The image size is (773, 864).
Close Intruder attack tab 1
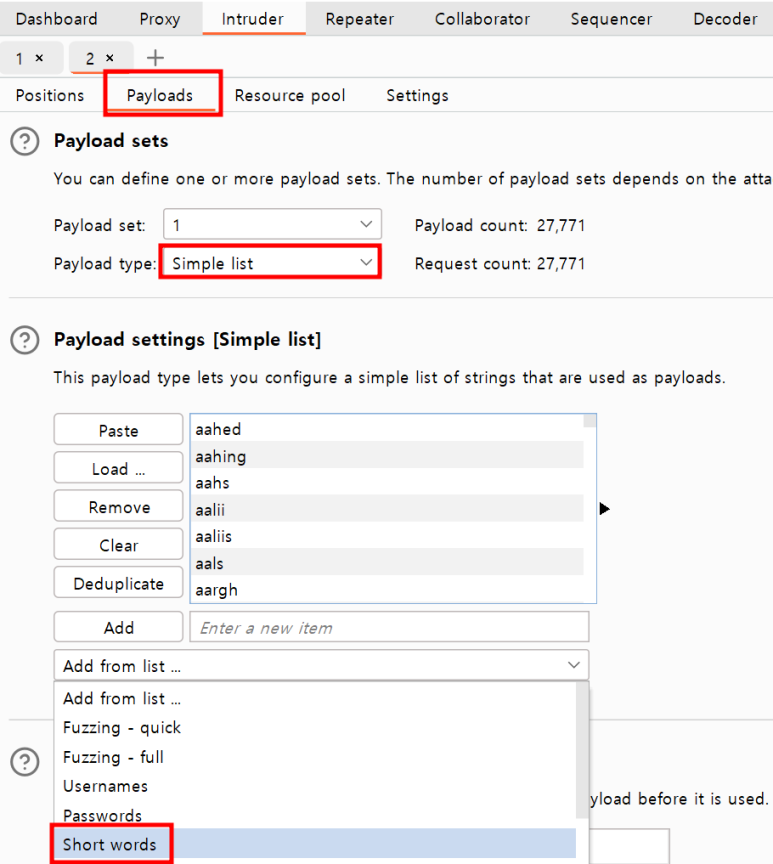(39, 58)
